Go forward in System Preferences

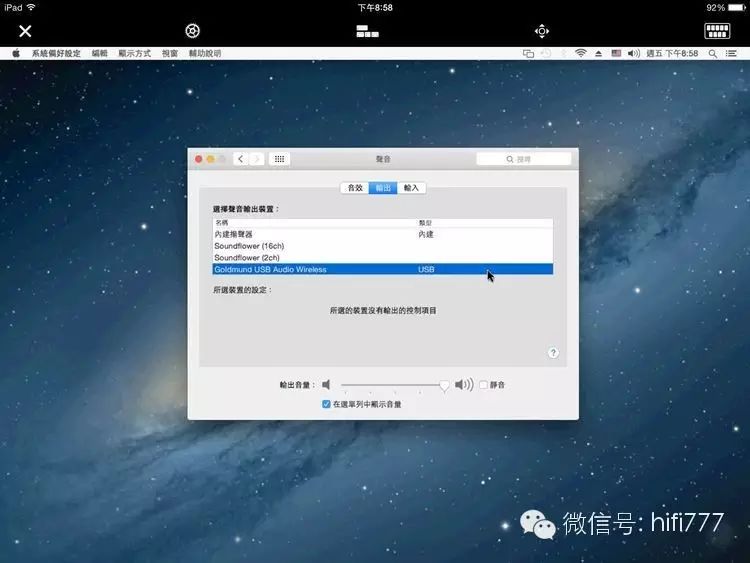coord(256,159)
